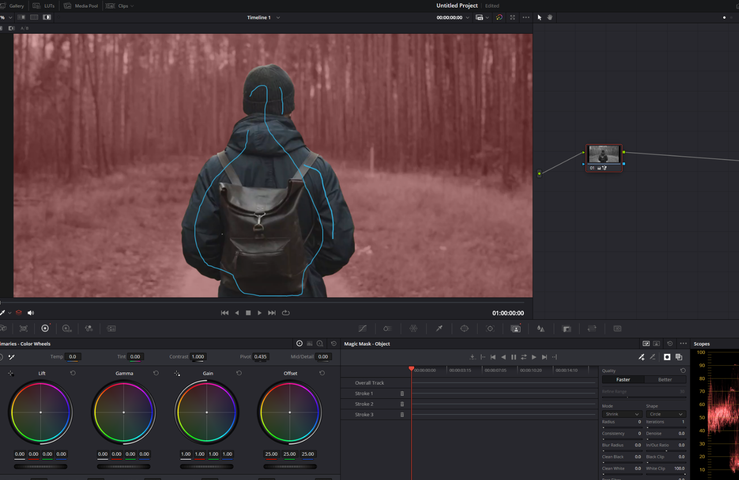Select the Faster quality button
Screen dimensions: 739x480
[x=622, y=380]
